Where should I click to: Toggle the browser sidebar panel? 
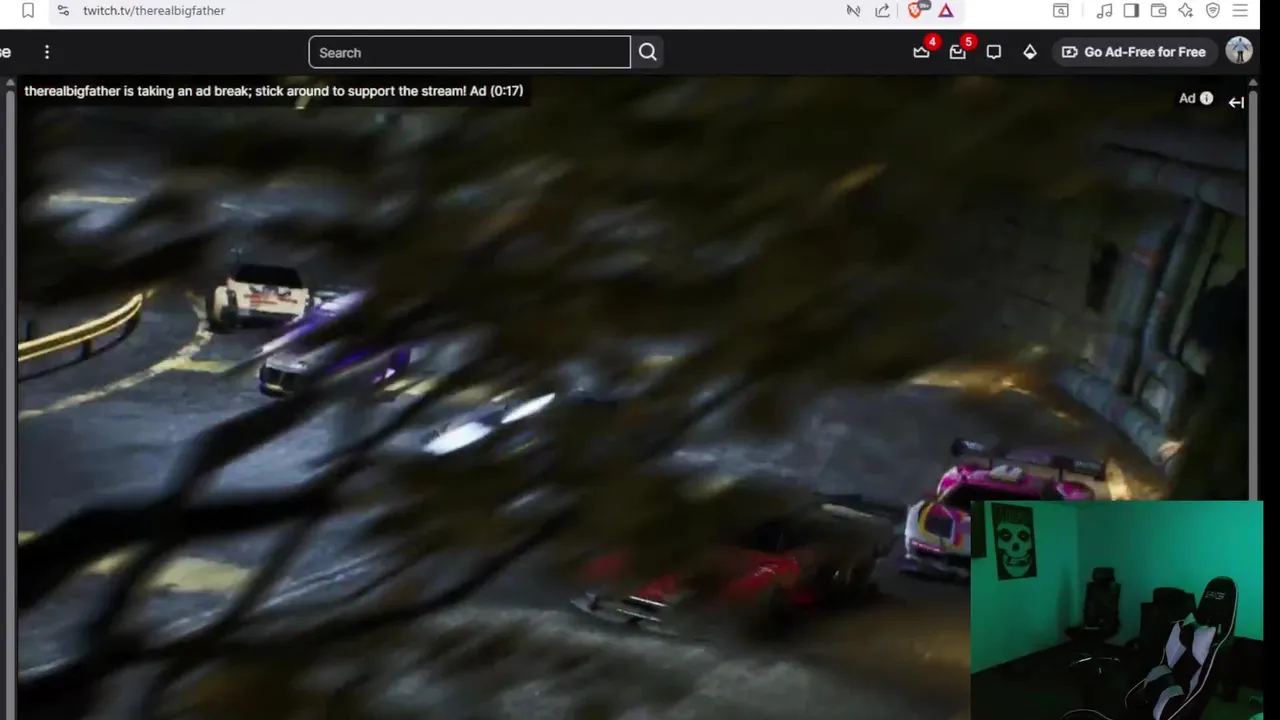pos(1131,11)
